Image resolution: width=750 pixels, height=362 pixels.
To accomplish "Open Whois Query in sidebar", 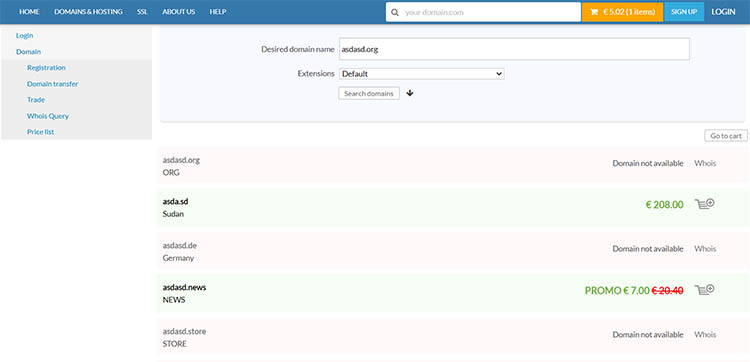I will [48, 116].
